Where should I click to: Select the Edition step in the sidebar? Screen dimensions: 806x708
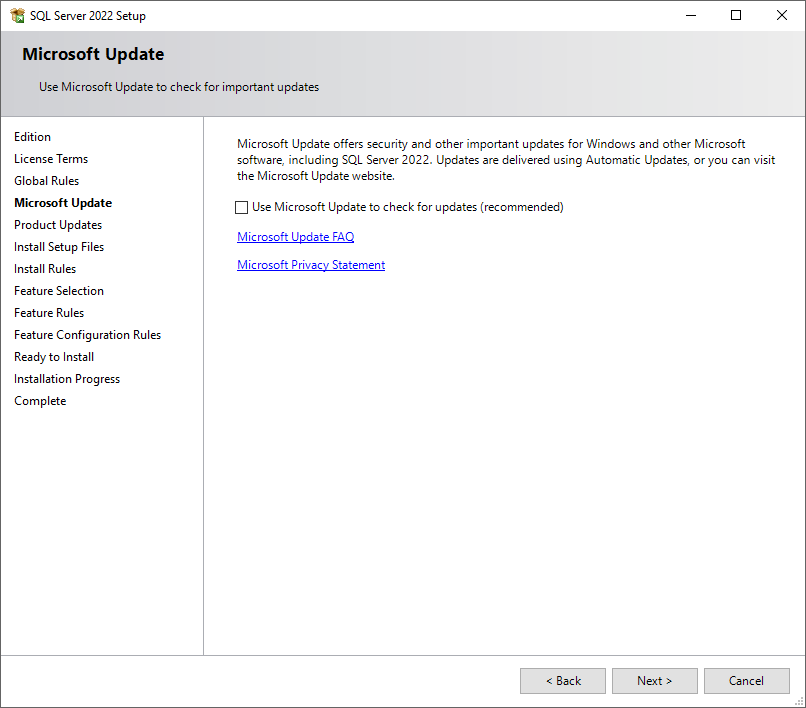coord(32,136)
